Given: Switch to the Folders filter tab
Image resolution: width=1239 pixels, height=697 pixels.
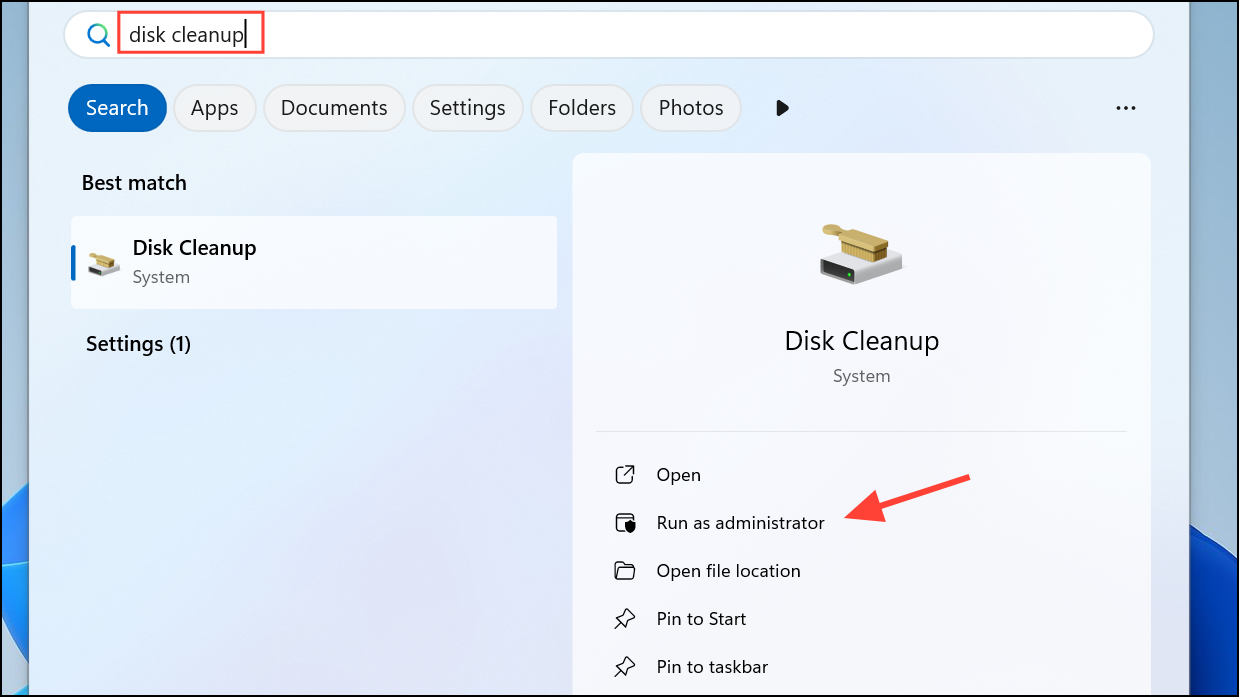Looking at the screenshot, I should [582, 108].
